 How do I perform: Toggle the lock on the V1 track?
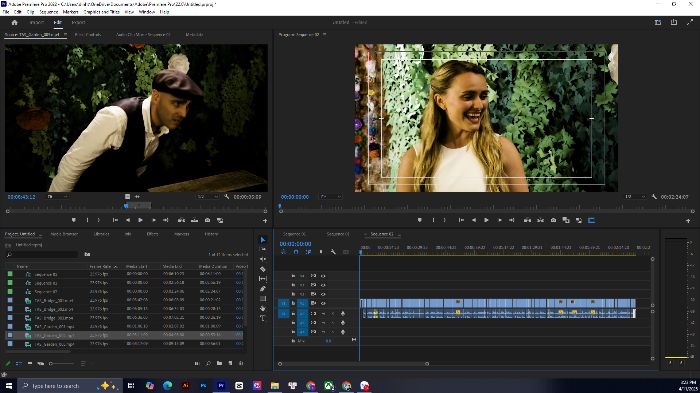click(x=293, y=303)
